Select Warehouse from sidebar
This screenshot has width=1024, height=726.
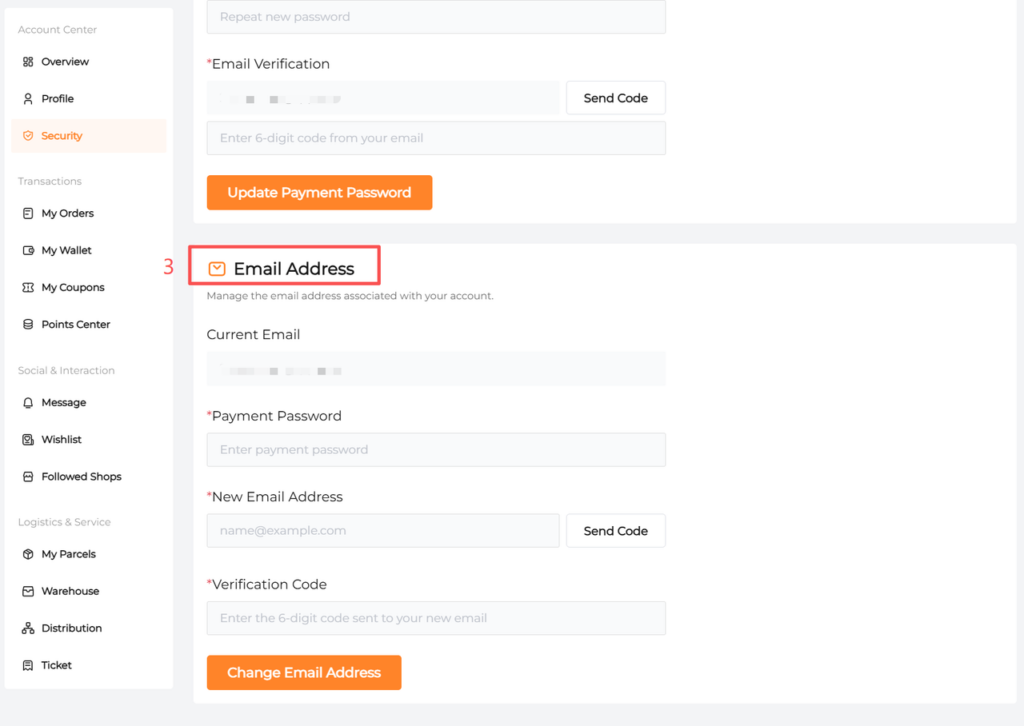point(70,592)
